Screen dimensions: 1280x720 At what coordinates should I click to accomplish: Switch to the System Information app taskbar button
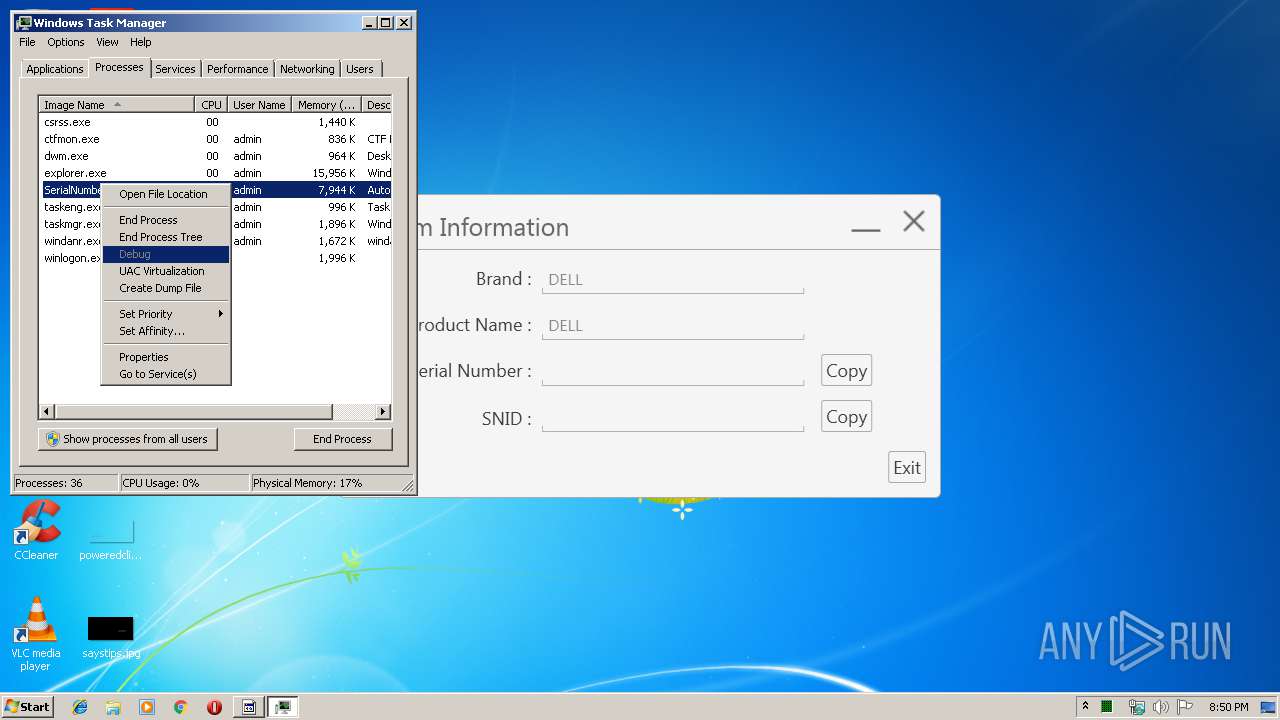(x=249, y=707)
